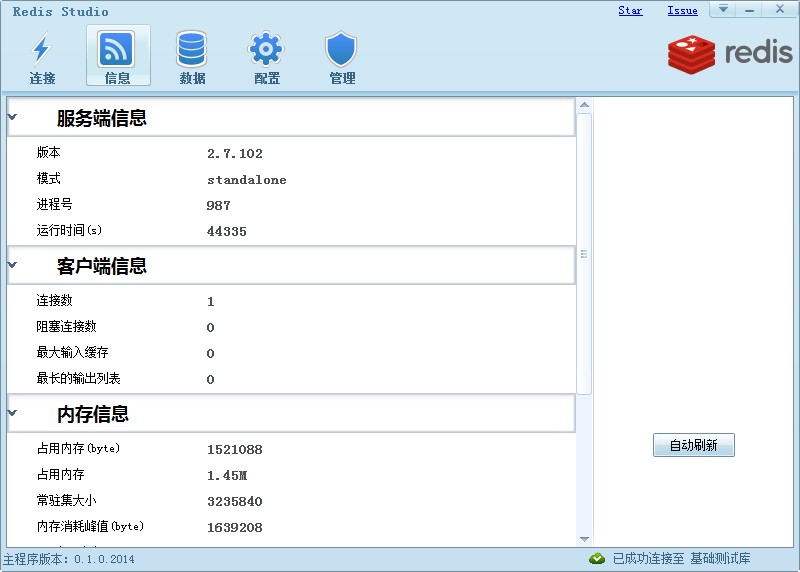Open the 管理 shield icon
This screenshot has height=572, width=800.
[341, 56]
